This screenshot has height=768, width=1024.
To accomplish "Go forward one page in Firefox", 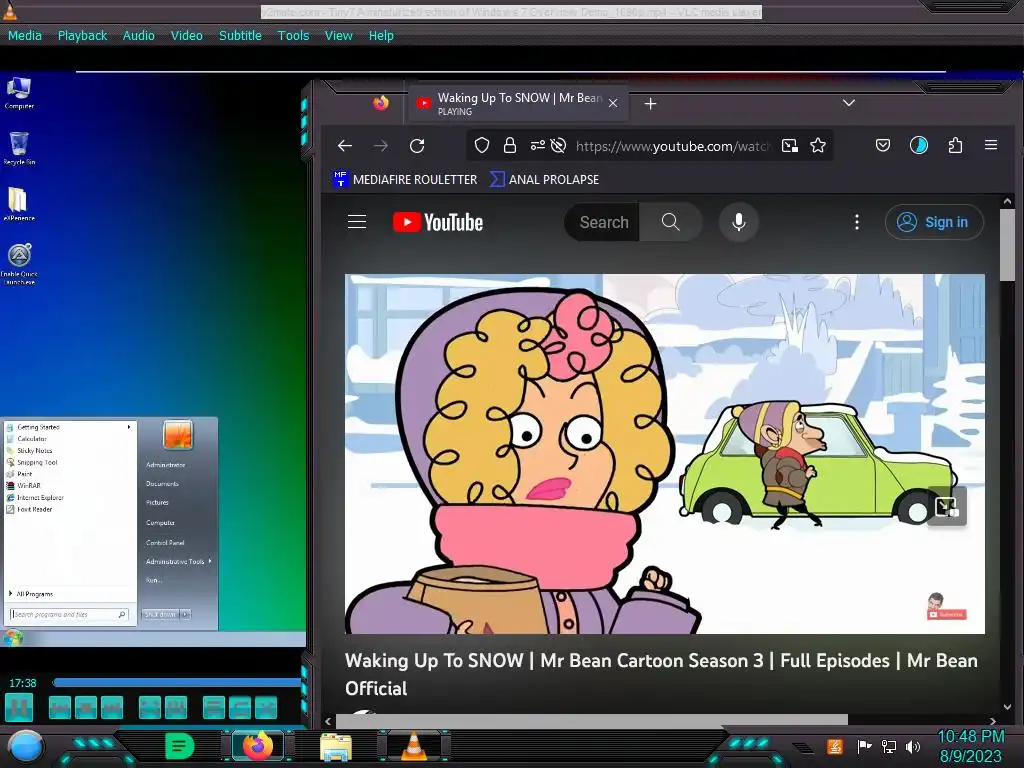I will (x=381, y=146).
